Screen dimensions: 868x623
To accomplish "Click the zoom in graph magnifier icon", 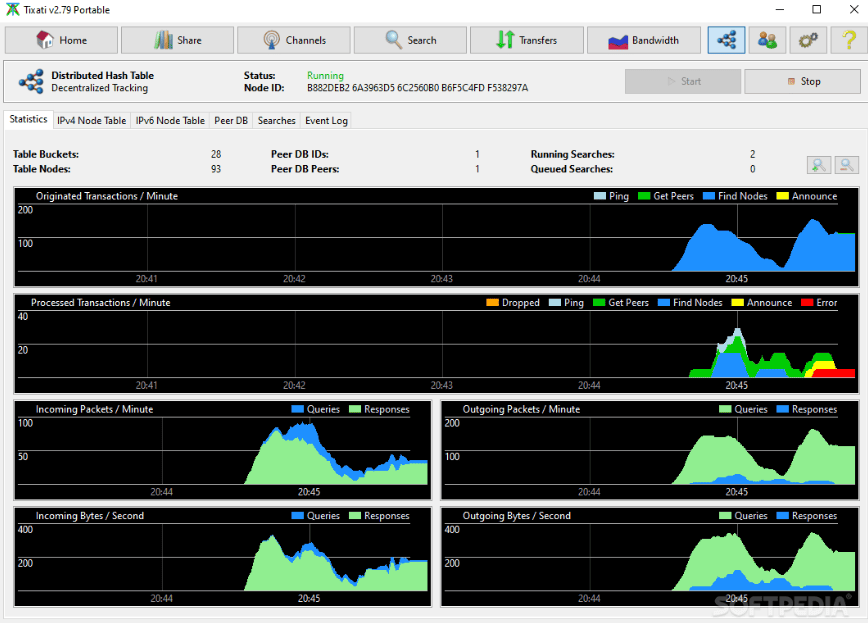I will coord(819,164).
